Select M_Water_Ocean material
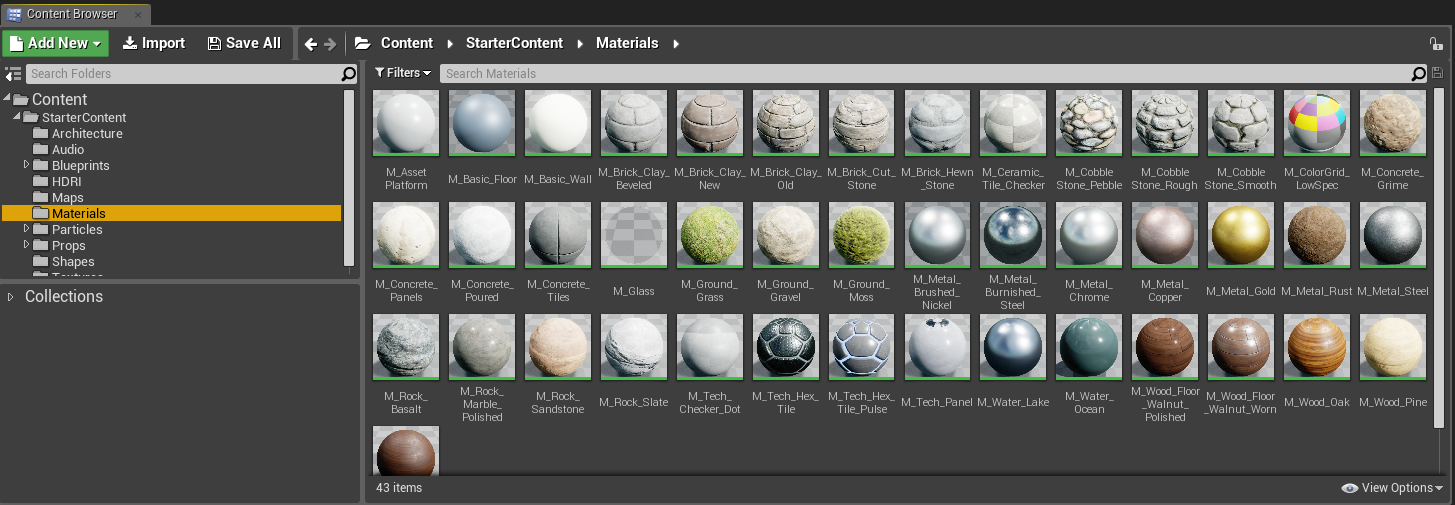1455x505 pixels. coord(1089,365)
